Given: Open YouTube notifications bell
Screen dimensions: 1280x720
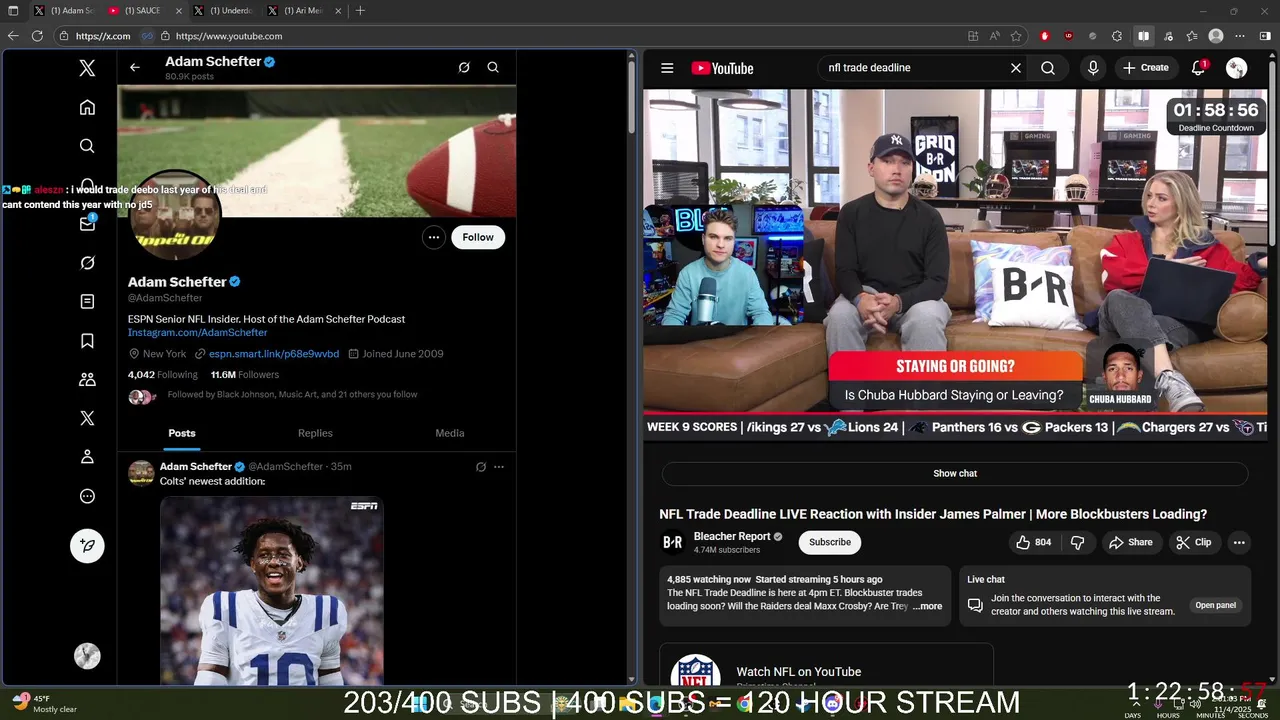Looking at the screenshot, I should click(x=1198, y=68).
